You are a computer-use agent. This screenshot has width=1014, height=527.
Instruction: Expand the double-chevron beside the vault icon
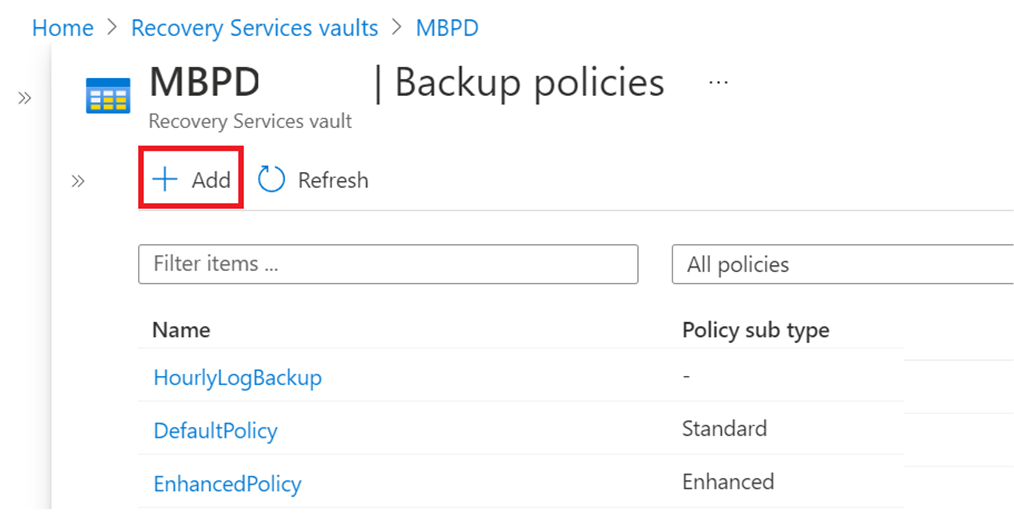pyautogui.click(x=25, y=97)
